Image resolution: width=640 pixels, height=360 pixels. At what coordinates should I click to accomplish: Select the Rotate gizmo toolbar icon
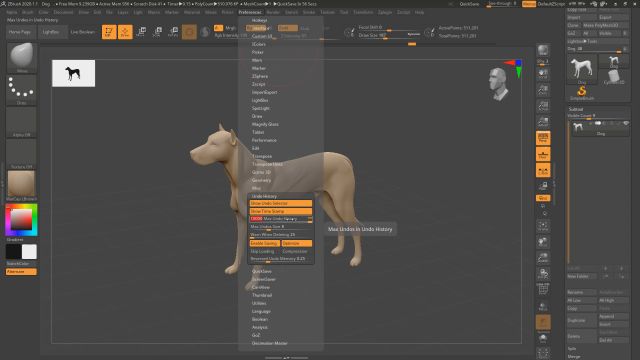173,32
